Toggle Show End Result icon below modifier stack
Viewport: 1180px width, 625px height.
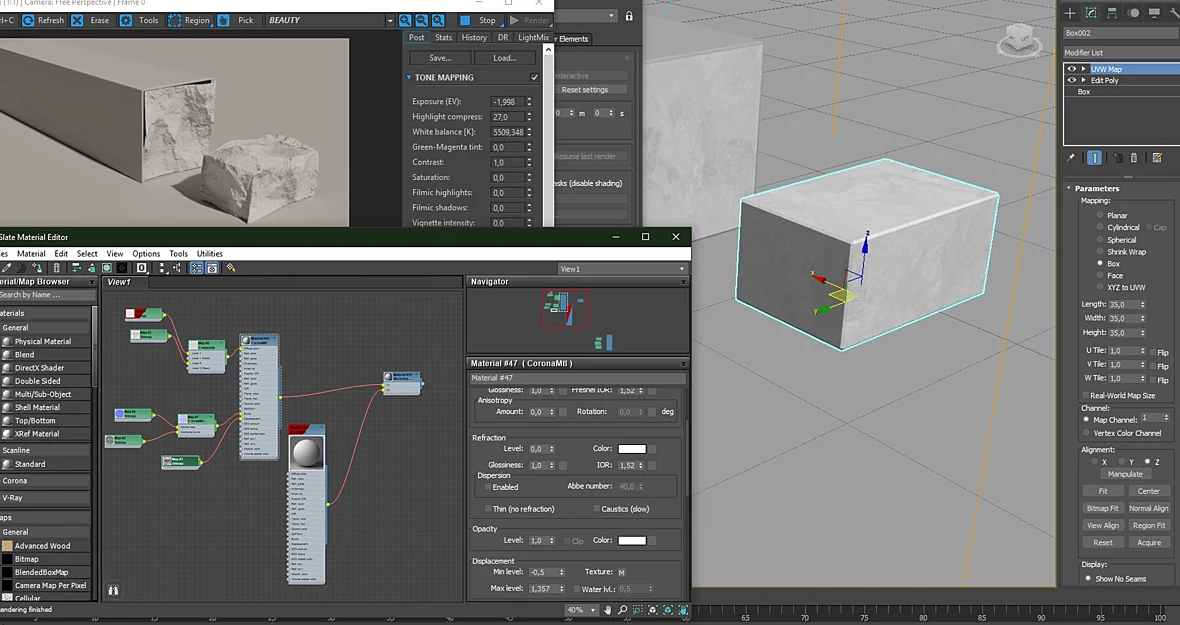(1094, 158)
